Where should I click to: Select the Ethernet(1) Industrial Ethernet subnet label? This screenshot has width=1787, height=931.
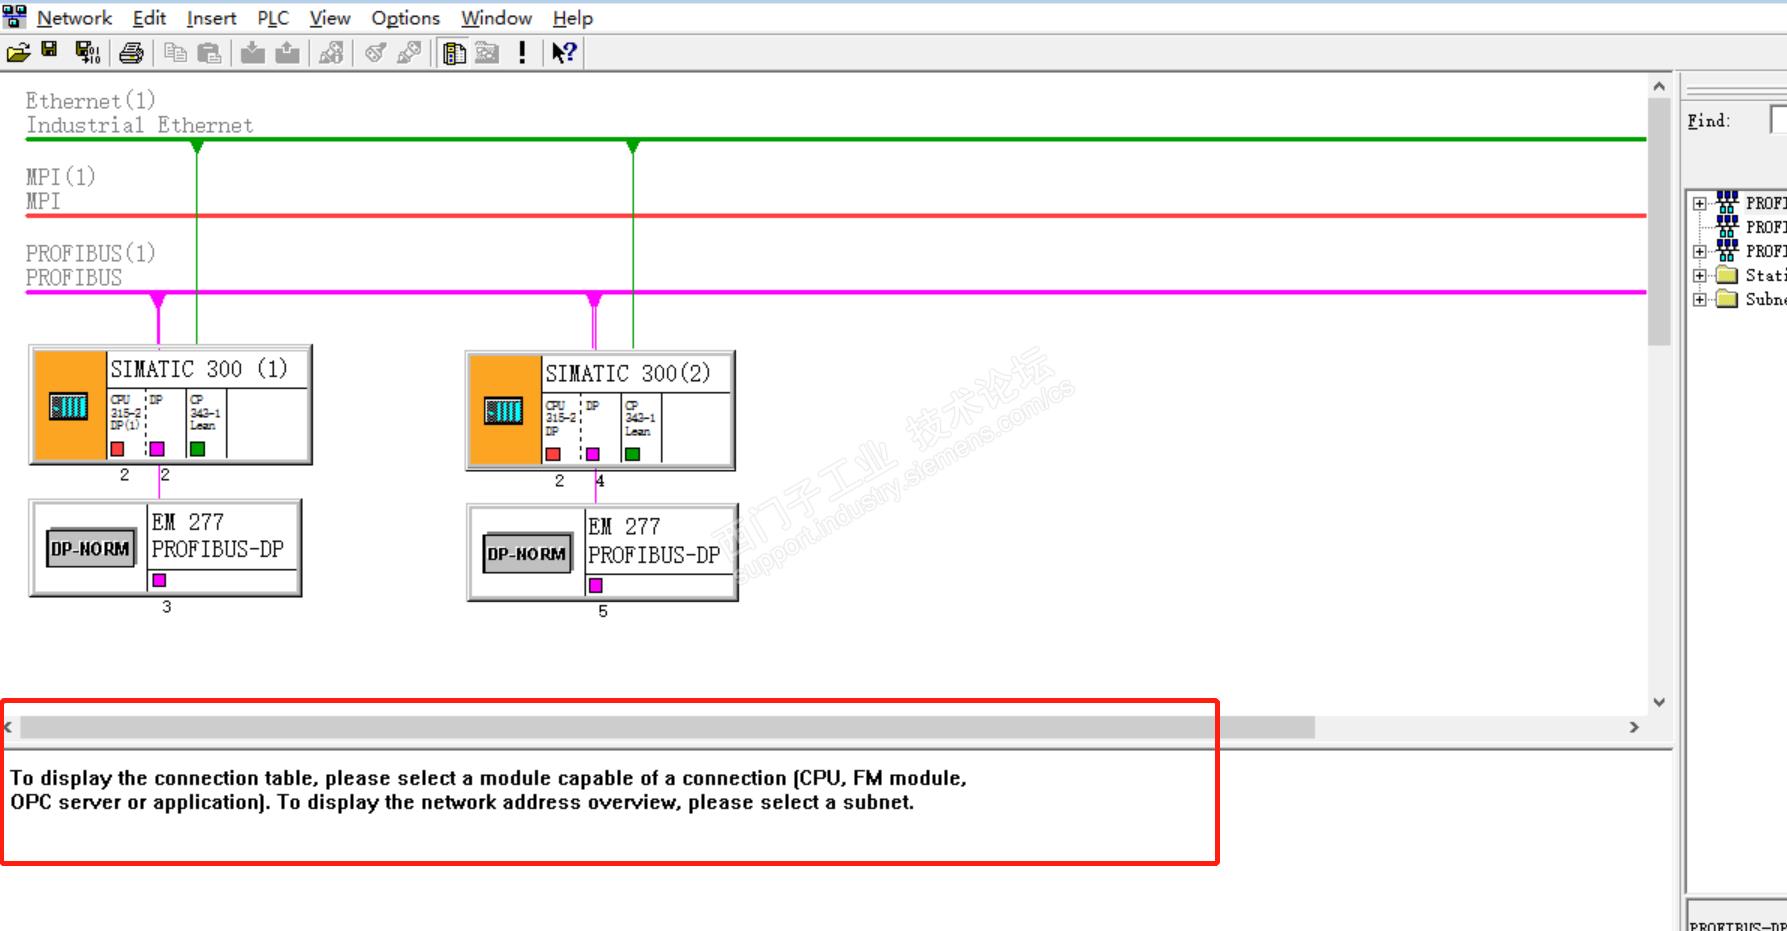139,113
